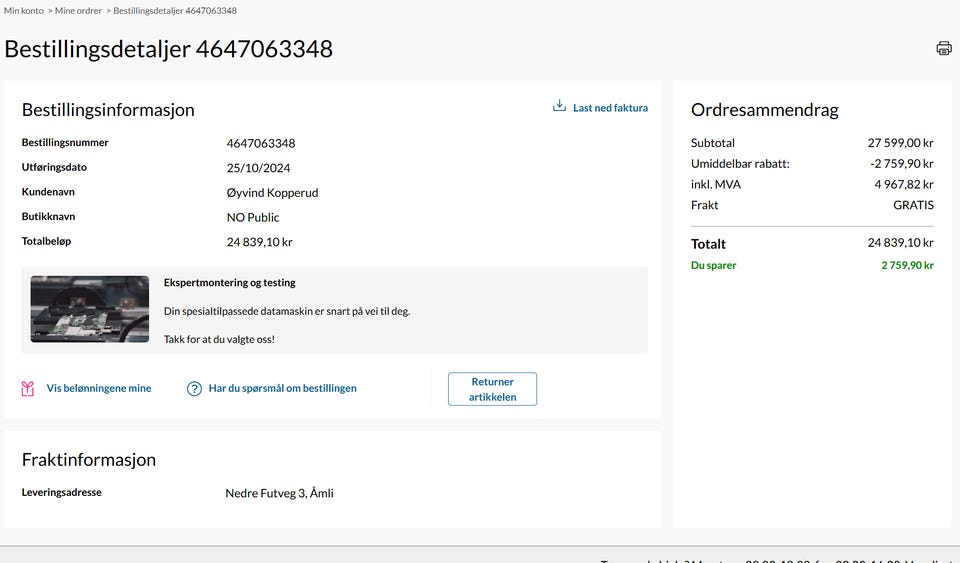Click the inkl. MVA label

(716, 184)
